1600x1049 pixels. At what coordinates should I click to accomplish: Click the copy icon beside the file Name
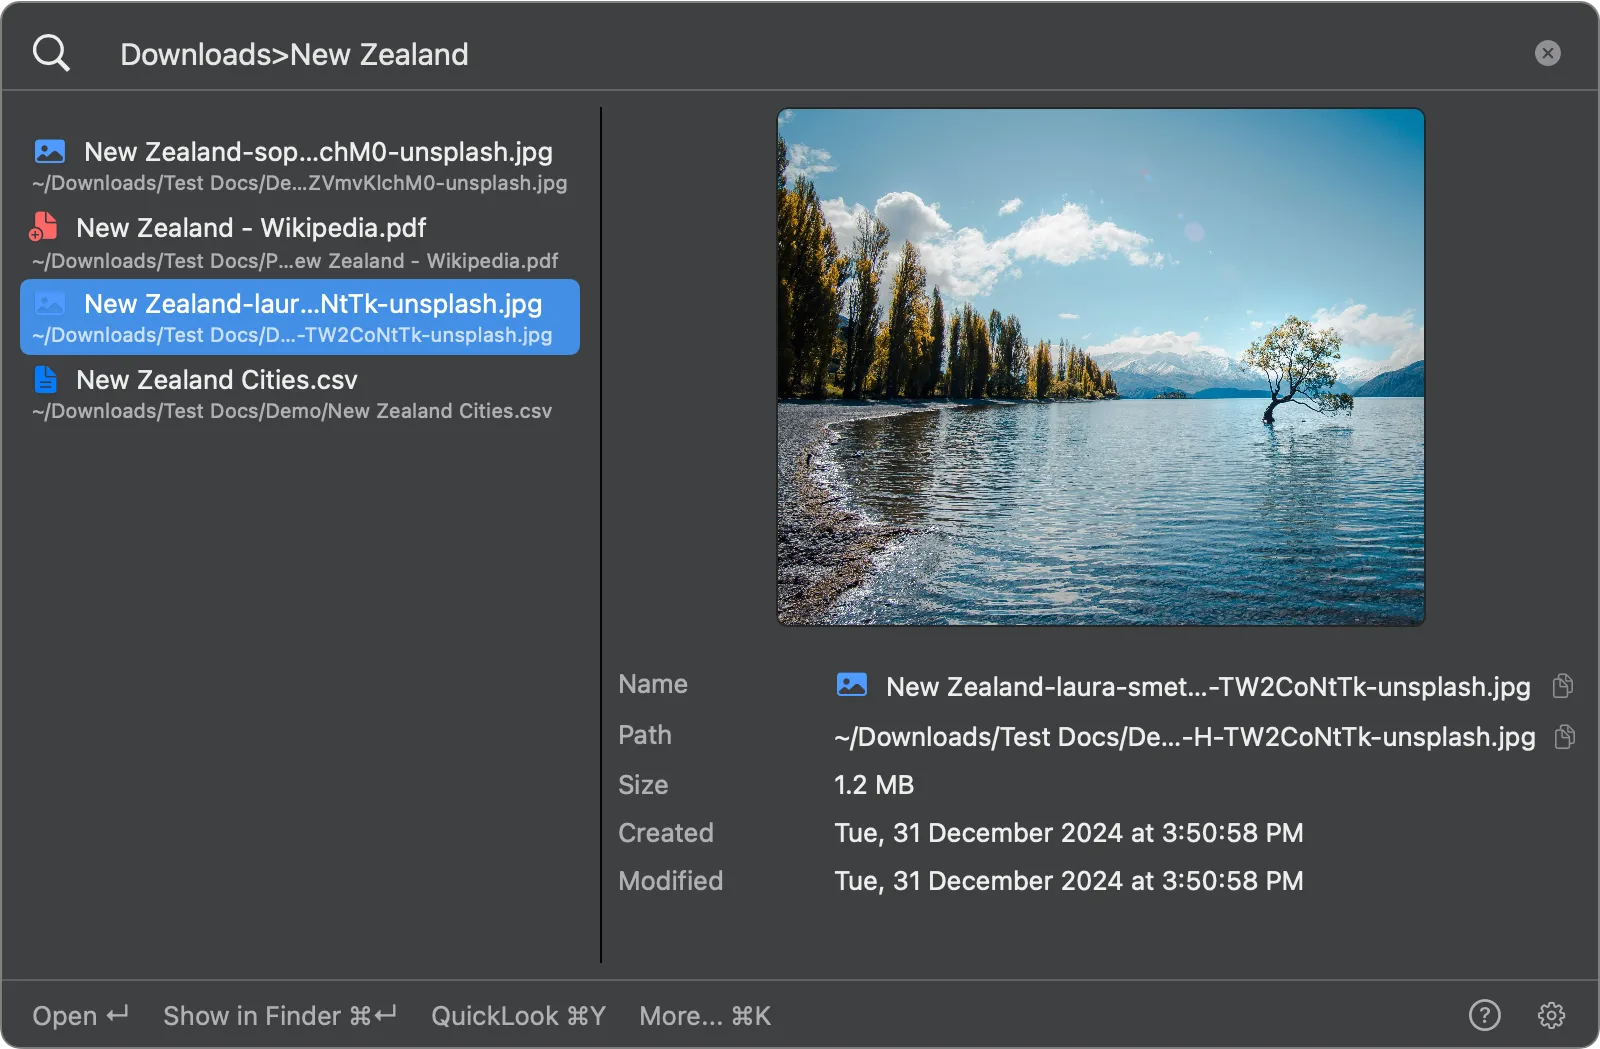coord(1563,686)
